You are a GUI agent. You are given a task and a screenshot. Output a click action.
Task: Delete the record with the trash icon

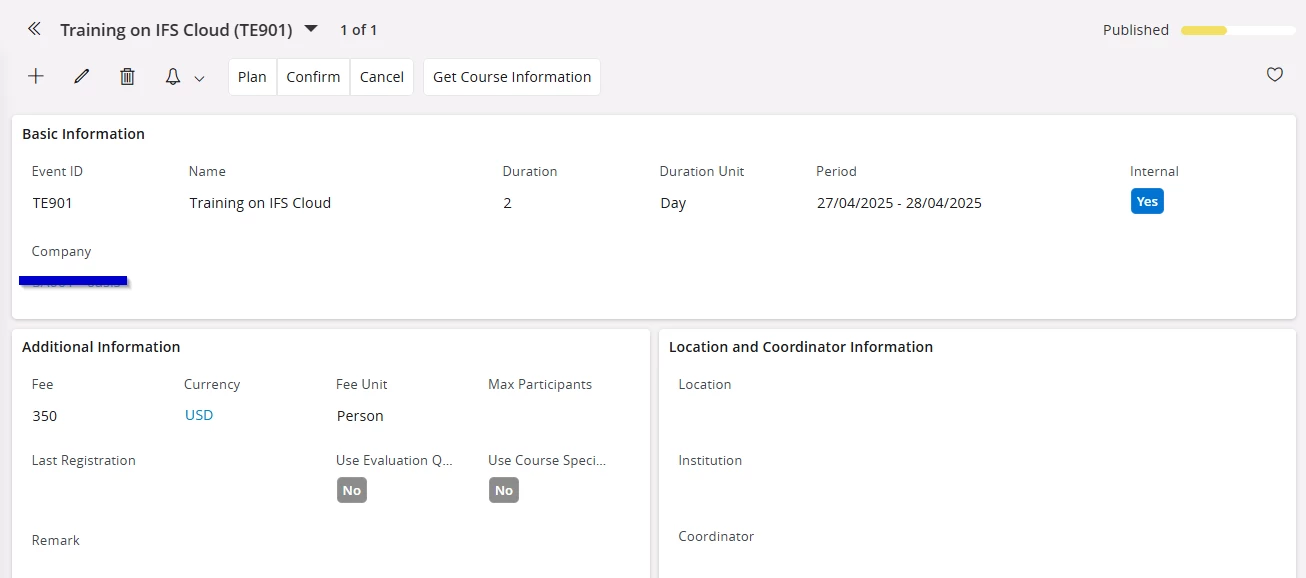coord(127,77)
